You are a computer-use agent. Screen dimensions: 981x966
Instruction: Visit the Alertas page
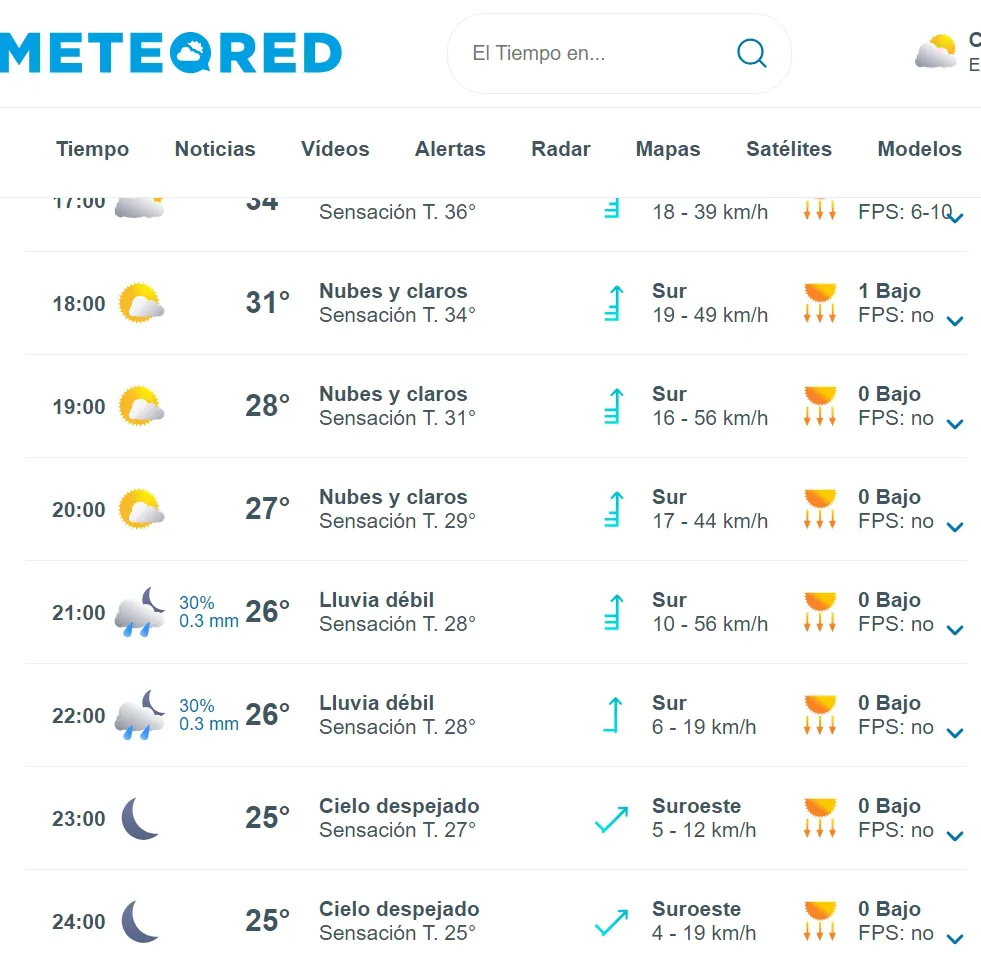[x=450, y=149]
